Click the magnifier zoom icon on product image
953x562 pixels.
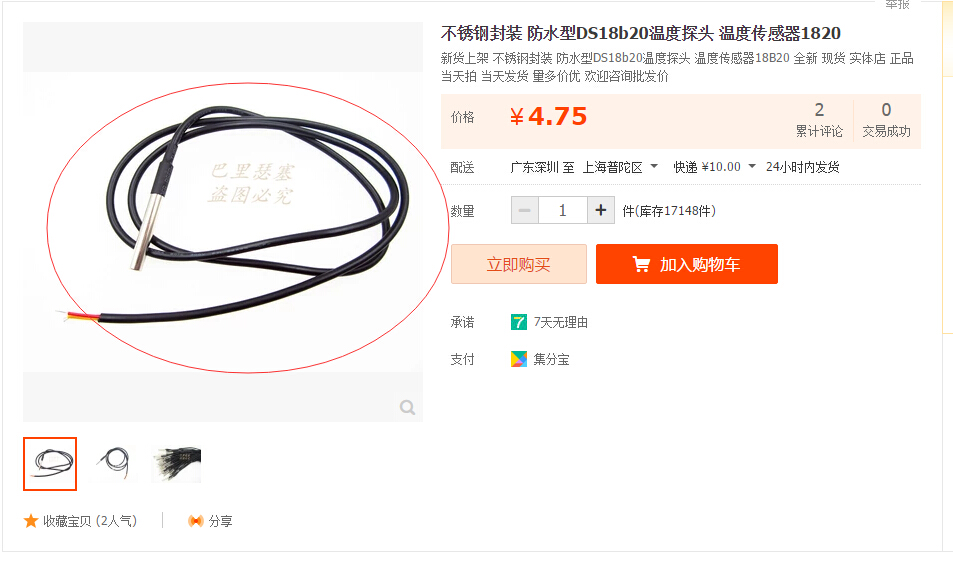tap(407, 407)
